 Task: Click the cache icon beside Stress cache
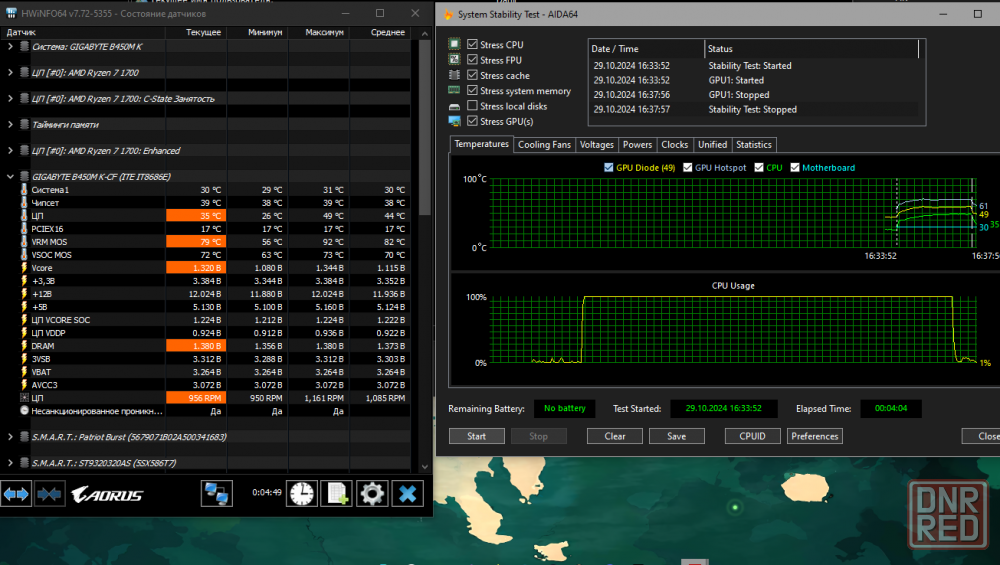[454, 75]
